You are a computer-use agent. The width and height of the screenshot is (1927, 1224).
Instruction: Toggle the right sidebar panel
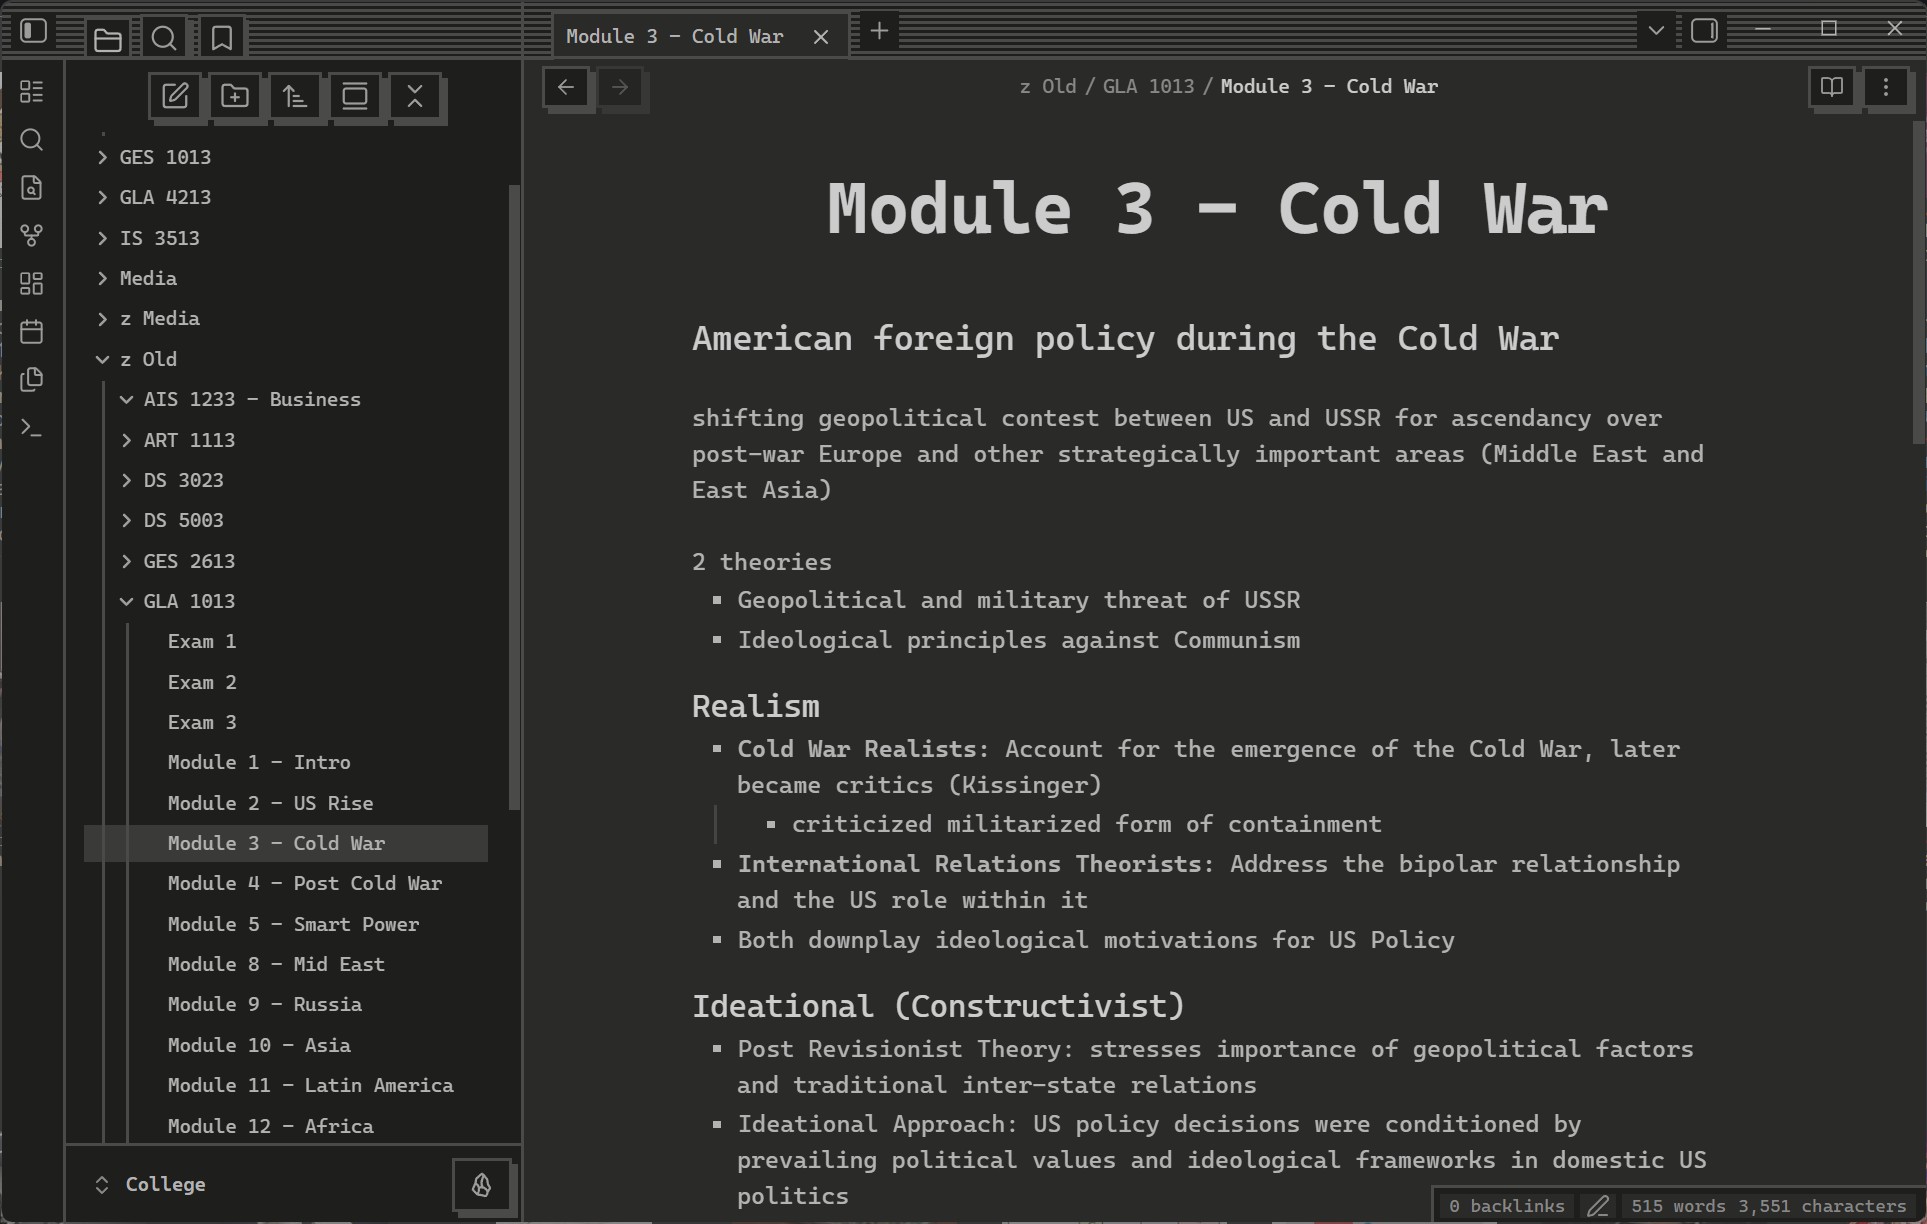click(x=1704, y=31)
